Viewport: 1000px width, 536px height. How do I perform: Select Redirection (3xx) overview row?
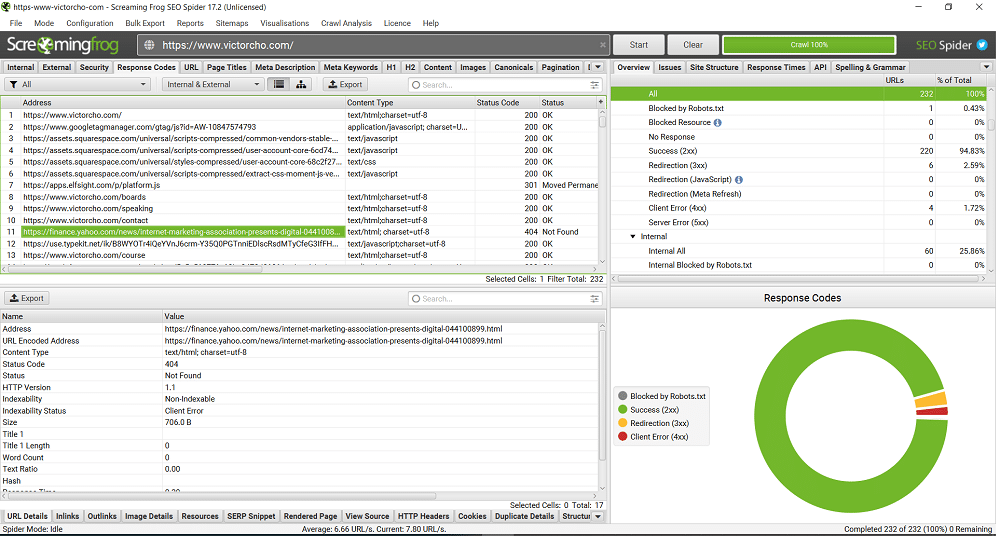(x=798, y=165)
